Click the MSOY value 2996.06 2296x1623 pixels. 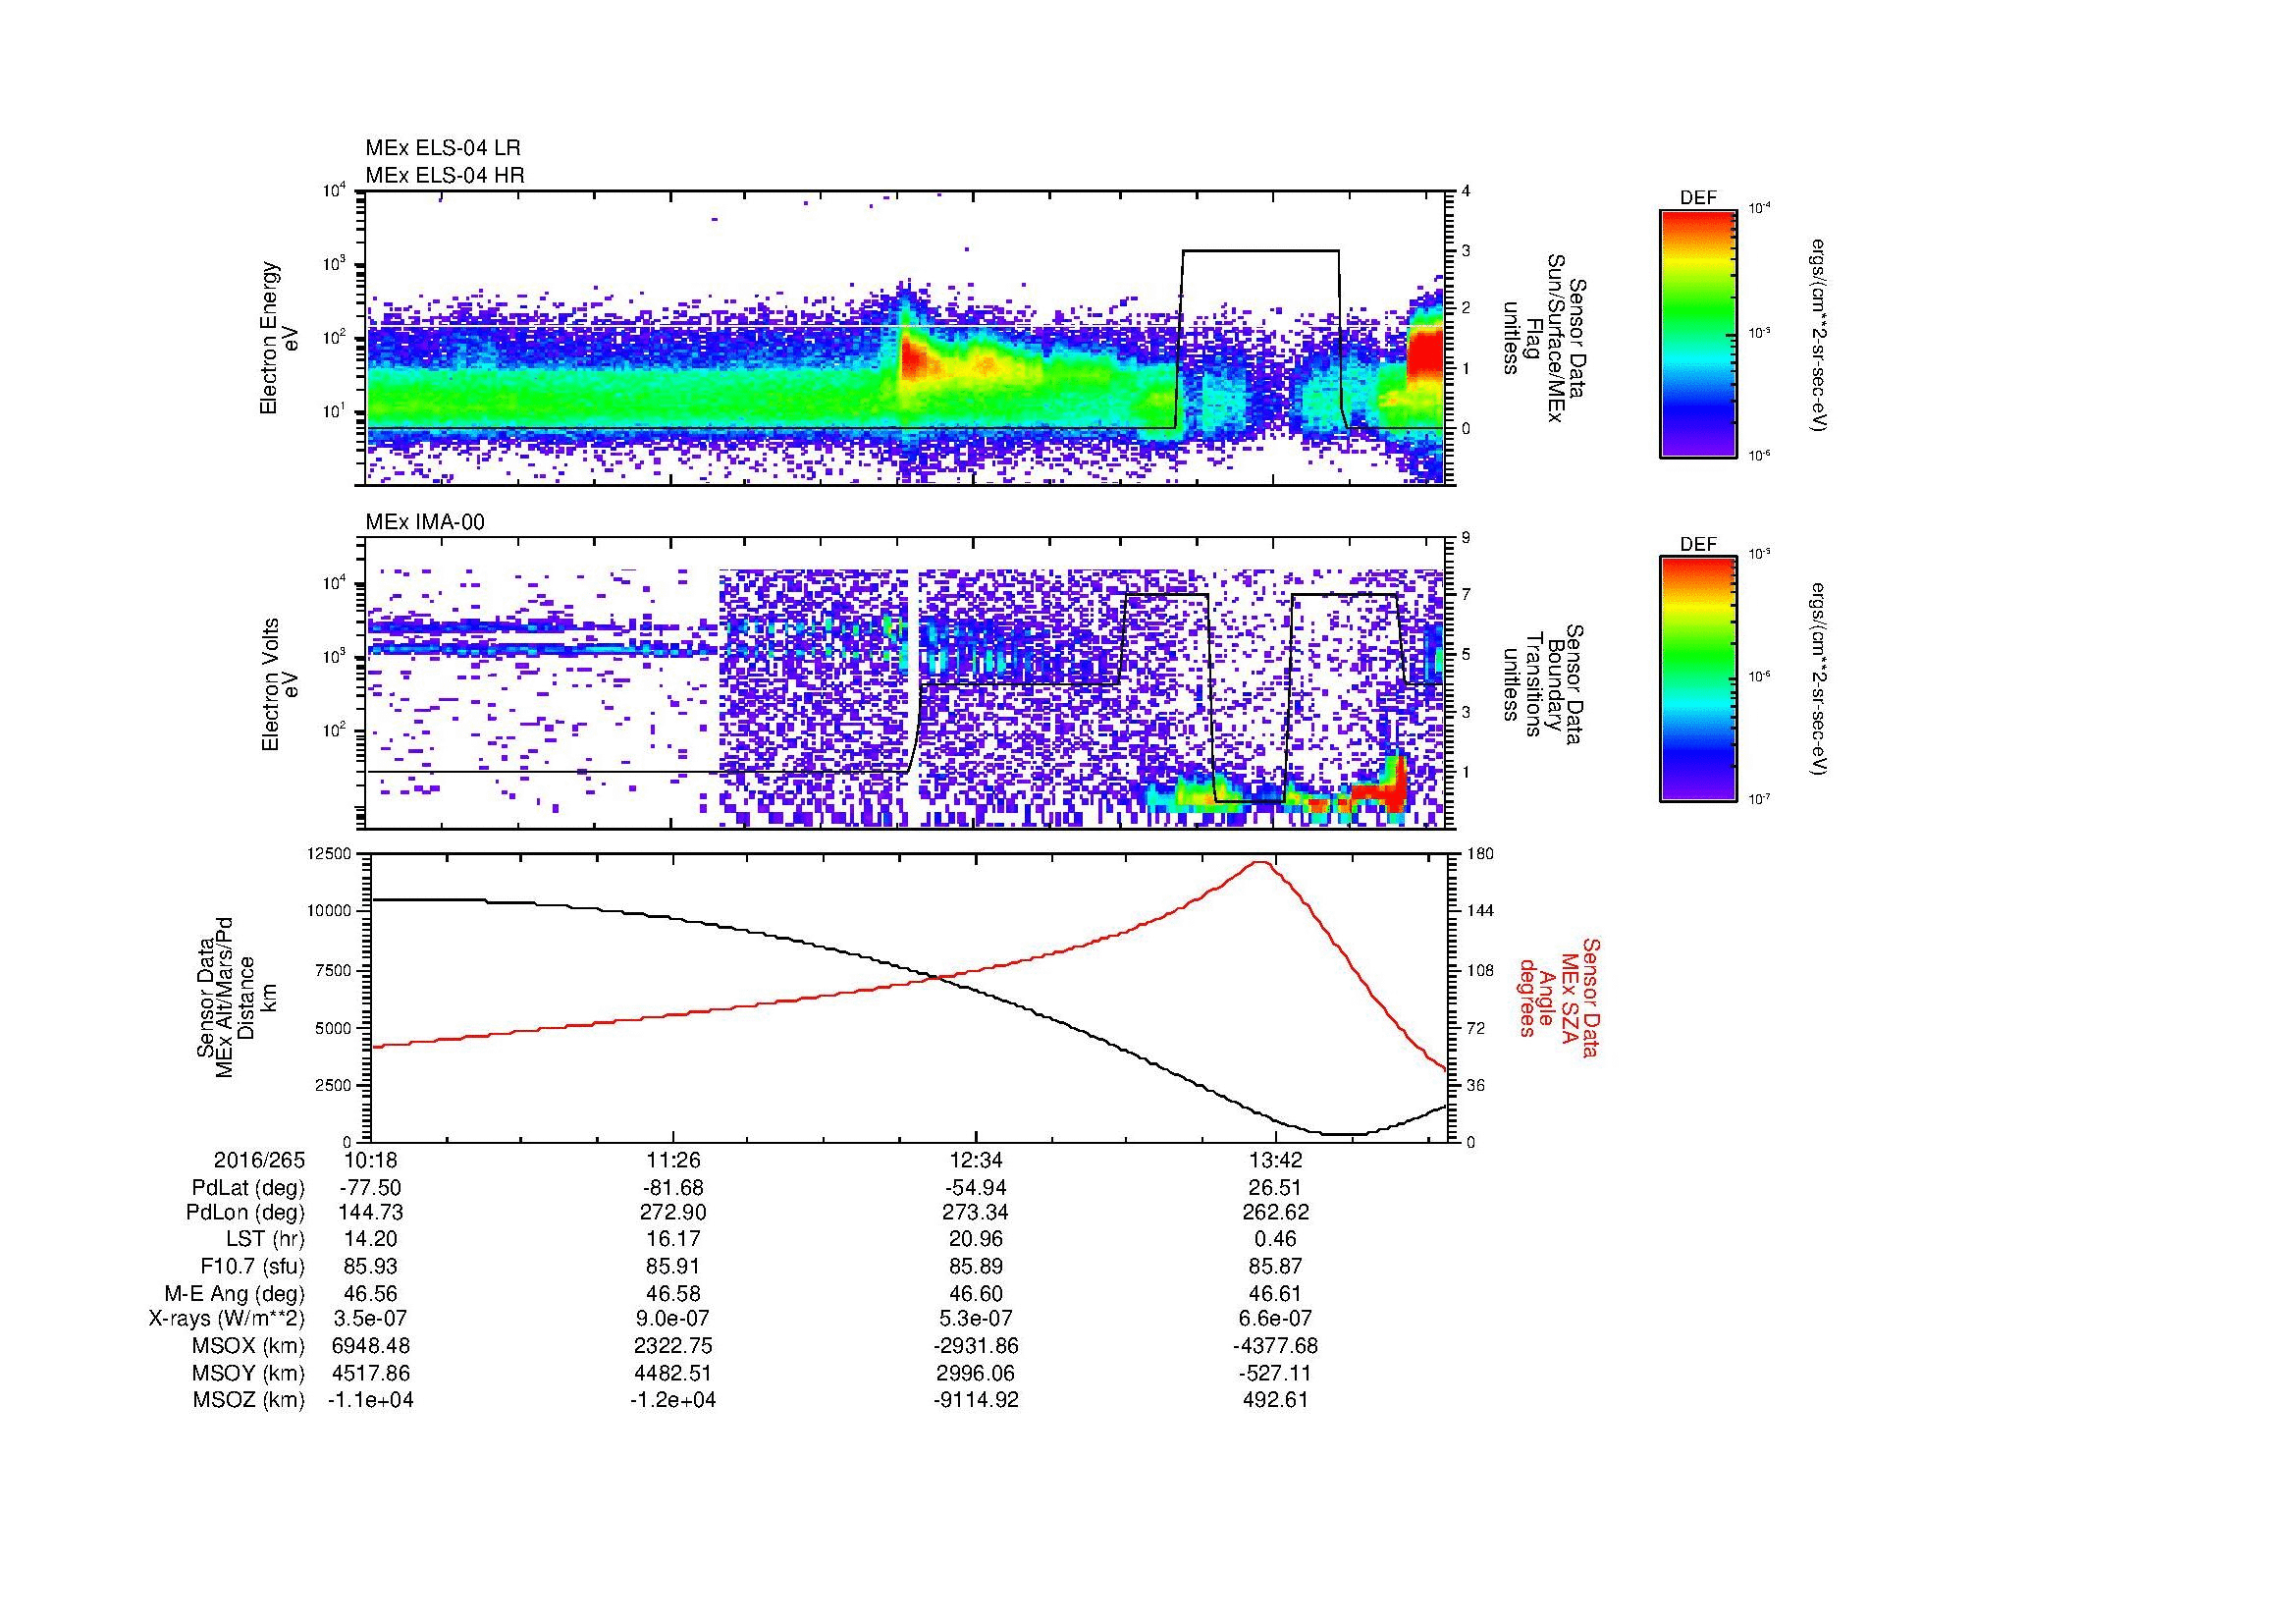tap(975, 1374)
